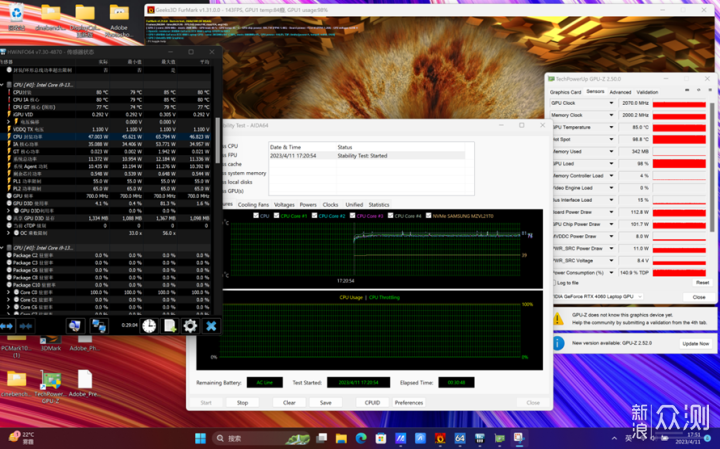Switch to Graphics Card tab in GPU-Z
The width and height of the screenshot is (720, 449).
[x=565, y=92]
